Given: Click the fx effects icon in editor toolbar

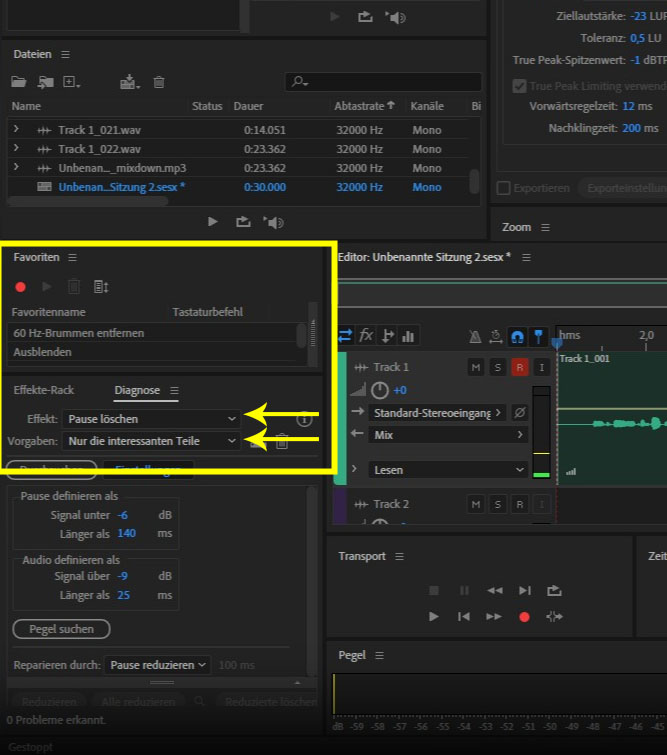Looking at the screenshot, I should [x=366, y=336].
